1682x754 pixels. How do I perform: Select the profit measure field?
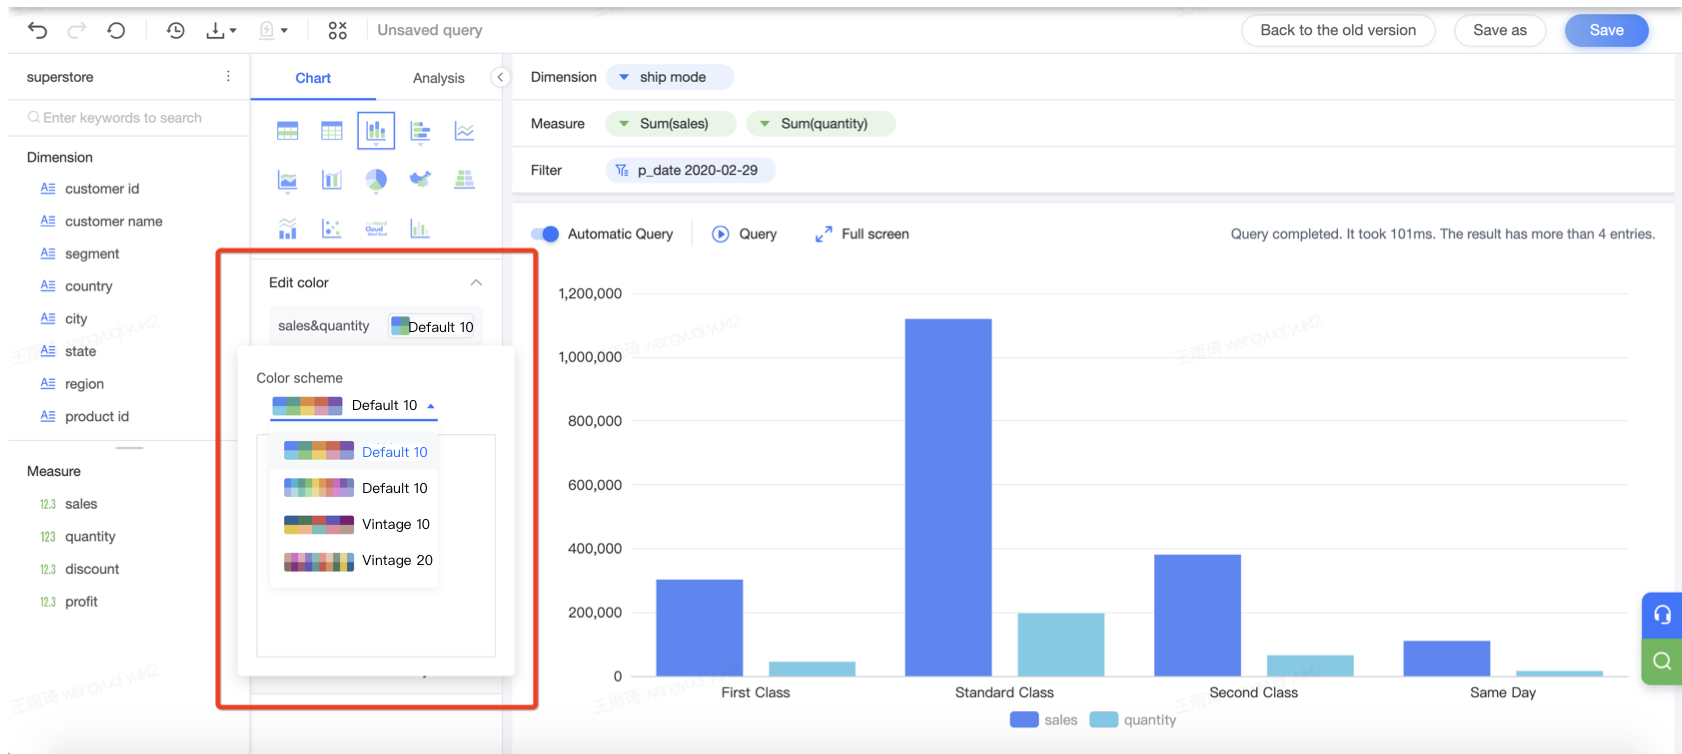[x=81, y=602]
